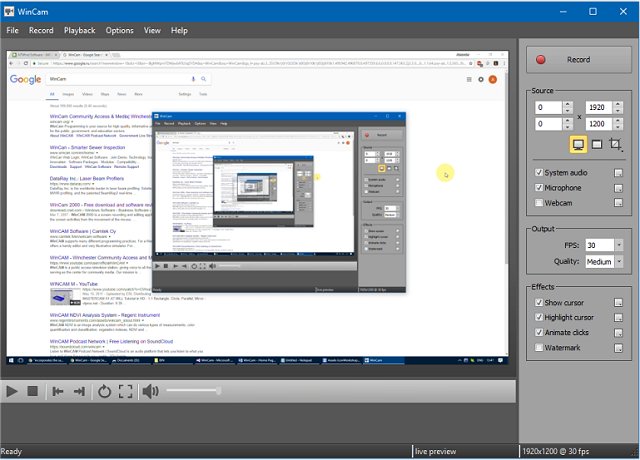This screenshot has width=640, height=460.
Task: Select the region crop source icon
Action: click(617, 145)
